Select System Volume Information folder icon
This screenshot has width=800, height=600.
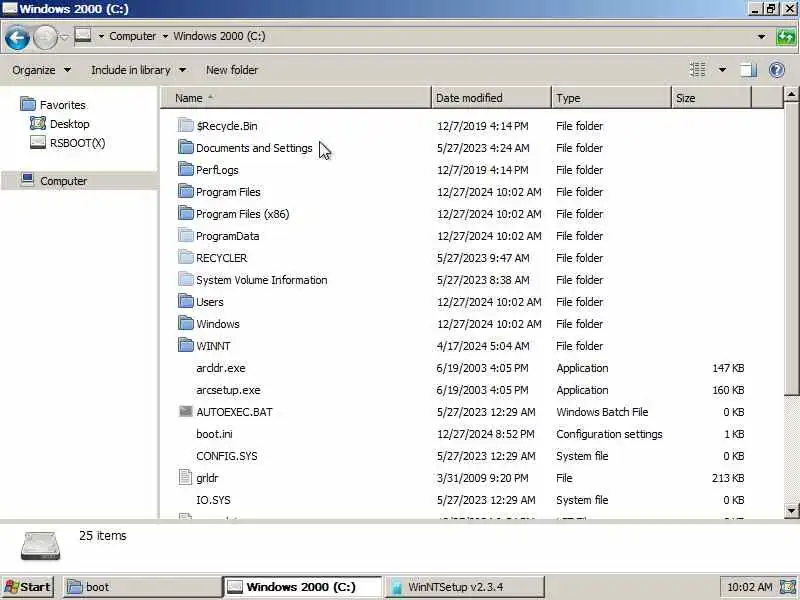click(x=186, y=279)
